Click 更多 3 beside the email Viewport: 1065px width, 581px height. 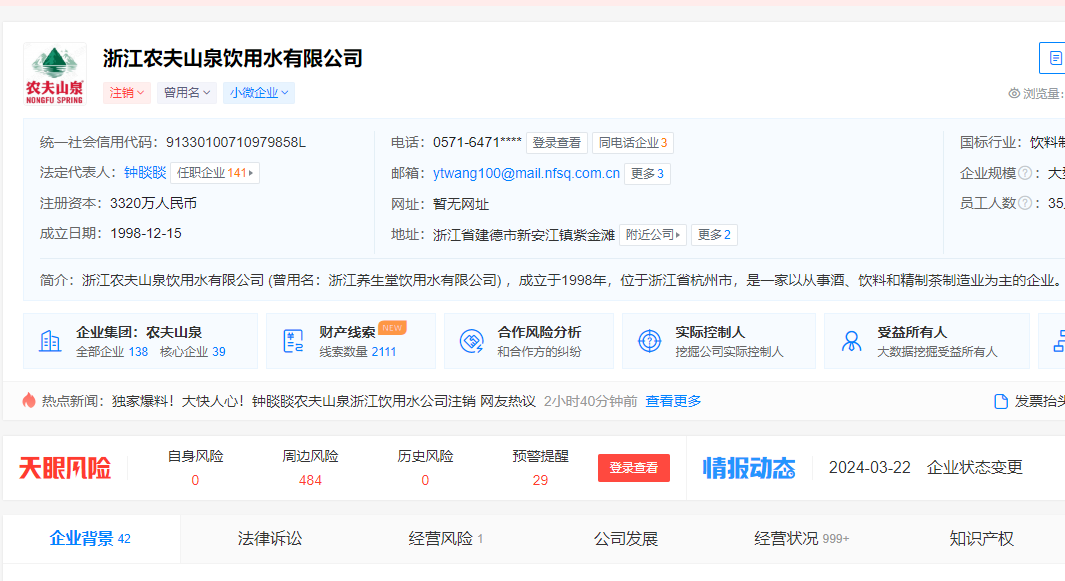coord(647,174)
